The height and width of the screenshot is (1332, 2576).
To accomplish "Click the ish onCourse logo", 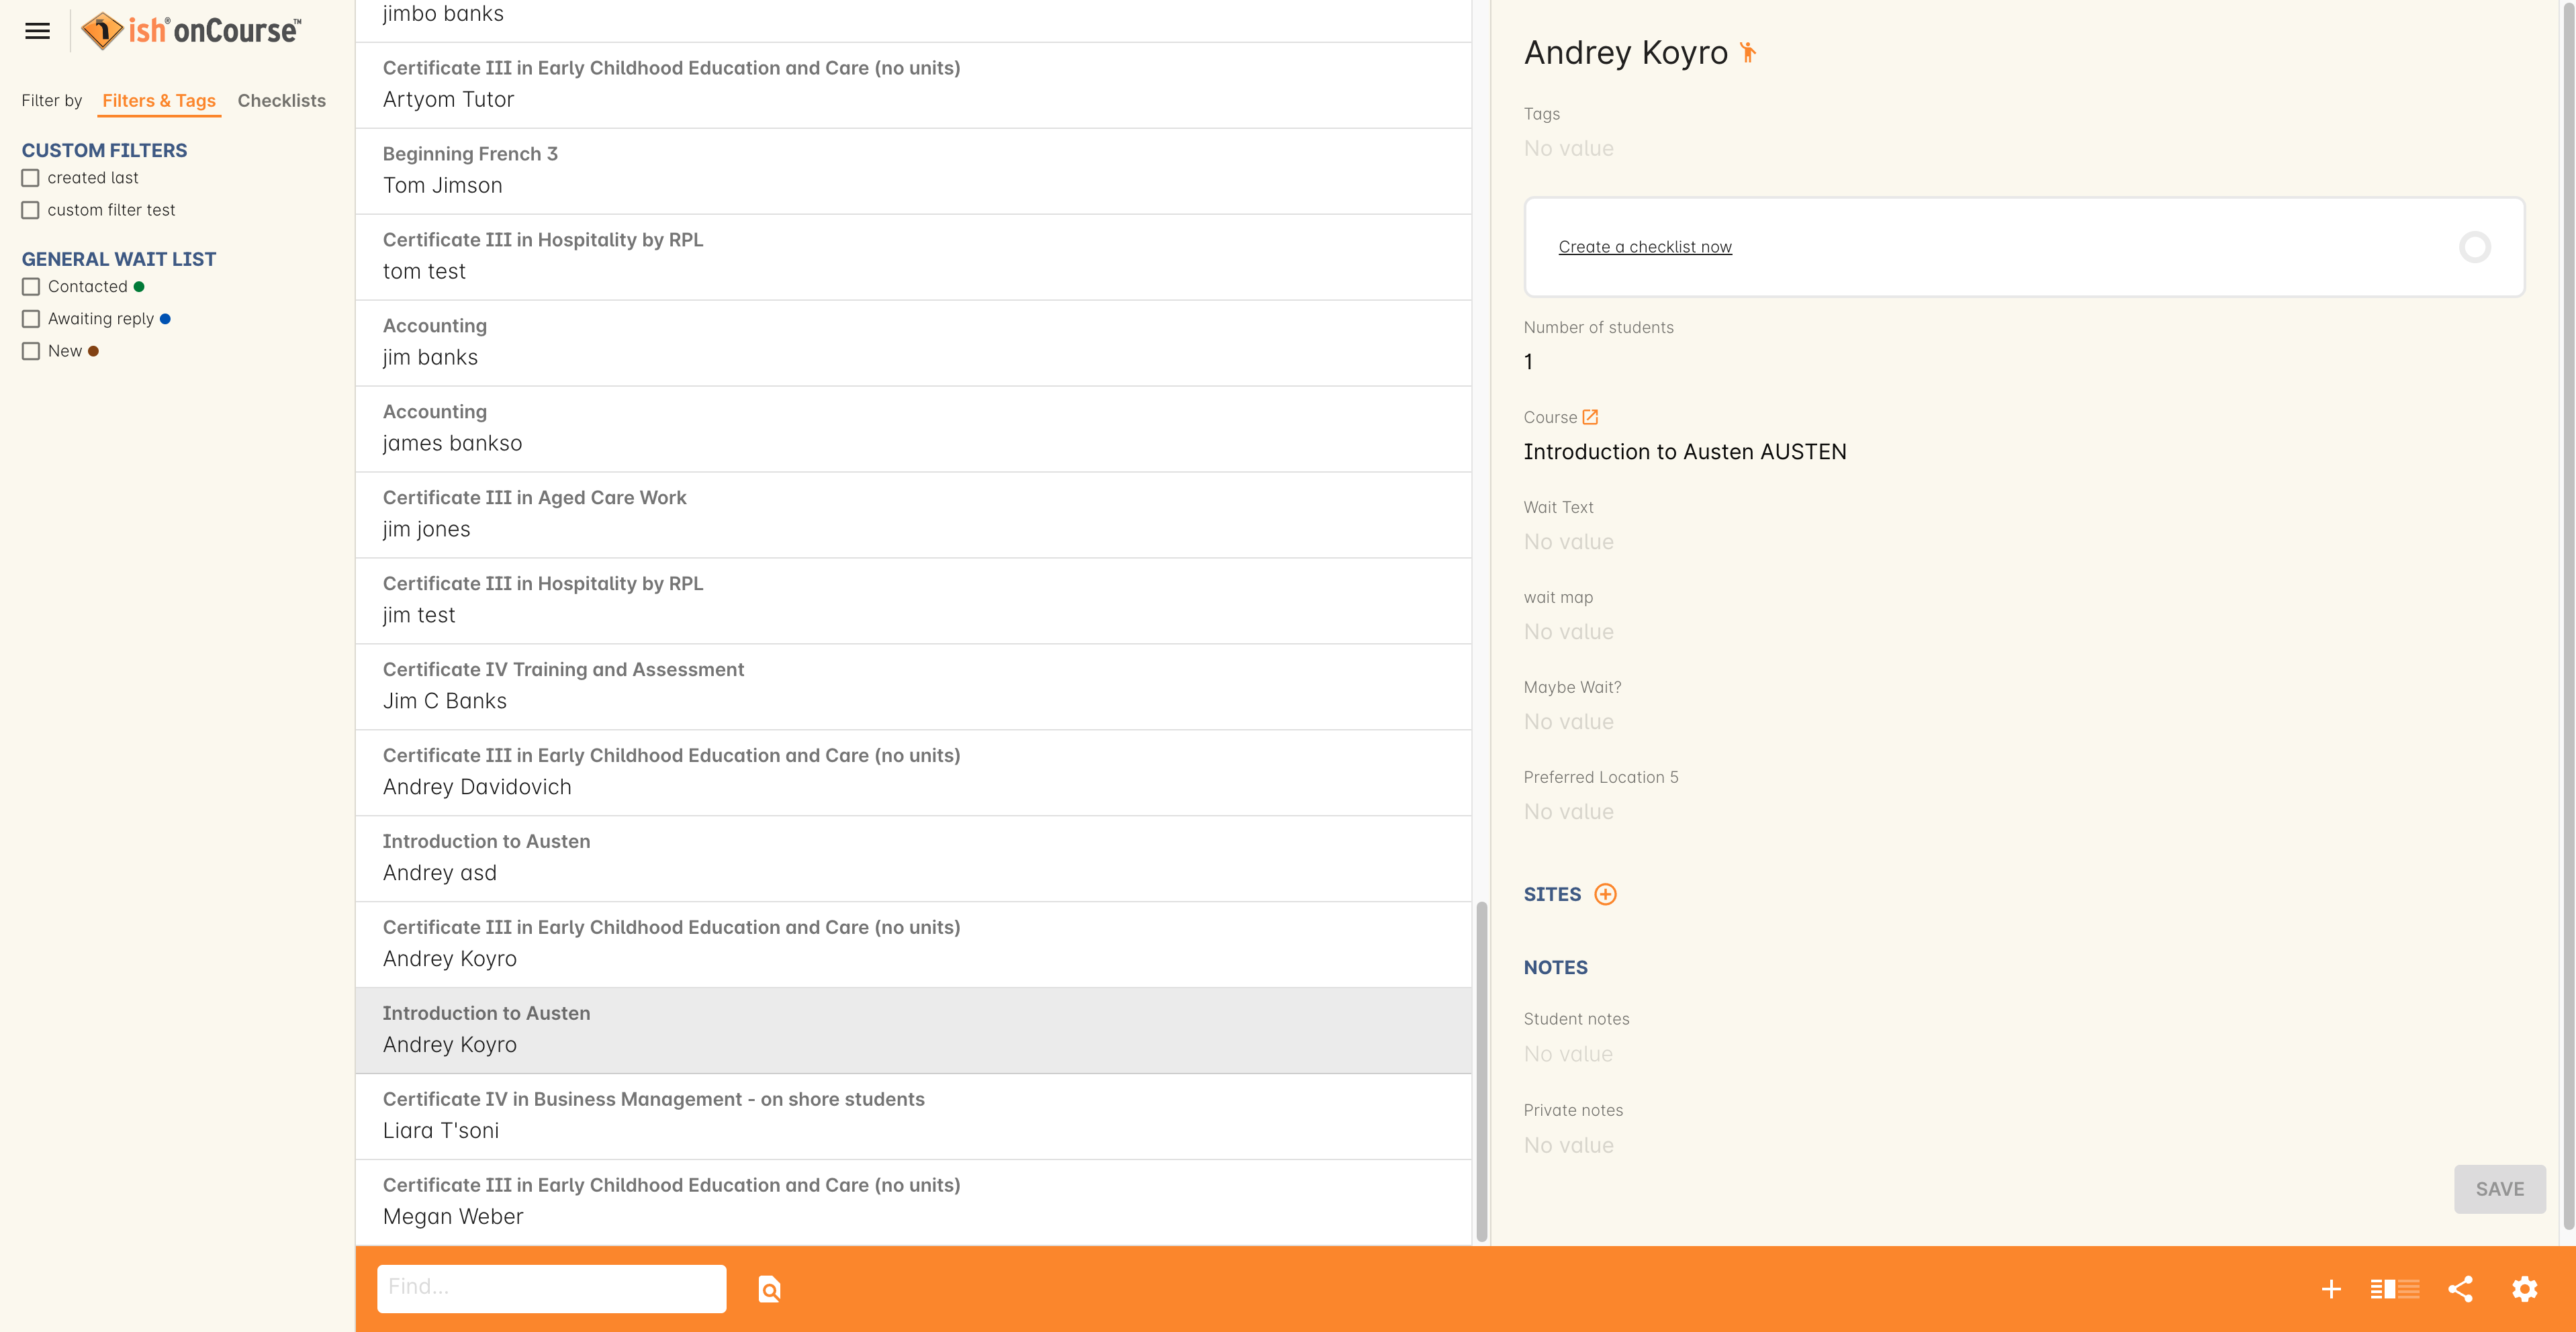I will (x=190, y=31).
